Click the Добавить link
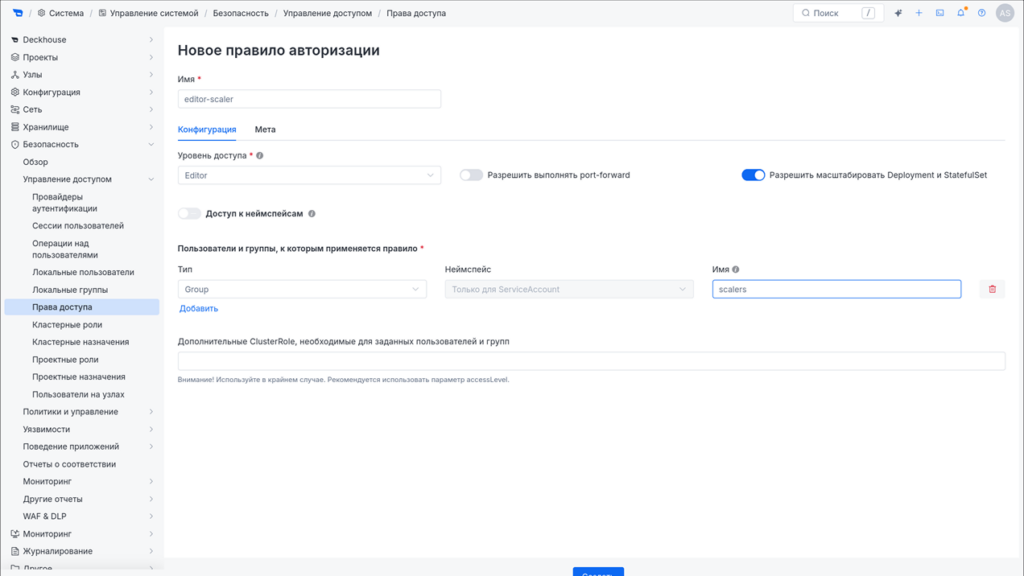Viewport: 1024px width, 576px height. (x=199, y=308)
